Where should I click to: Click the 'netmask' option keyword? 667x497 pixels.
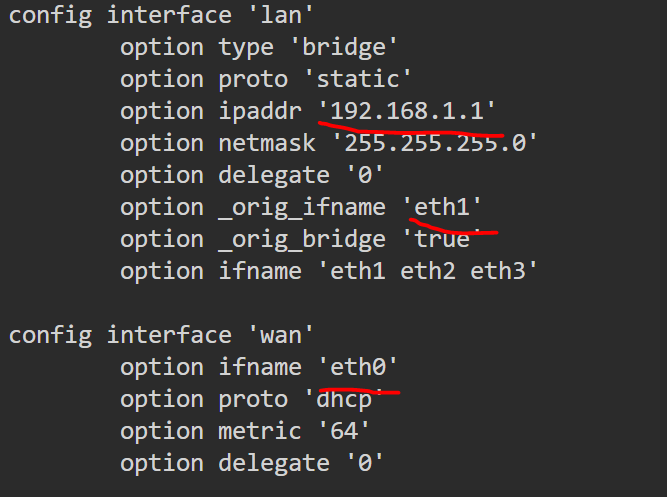(267, 143)
